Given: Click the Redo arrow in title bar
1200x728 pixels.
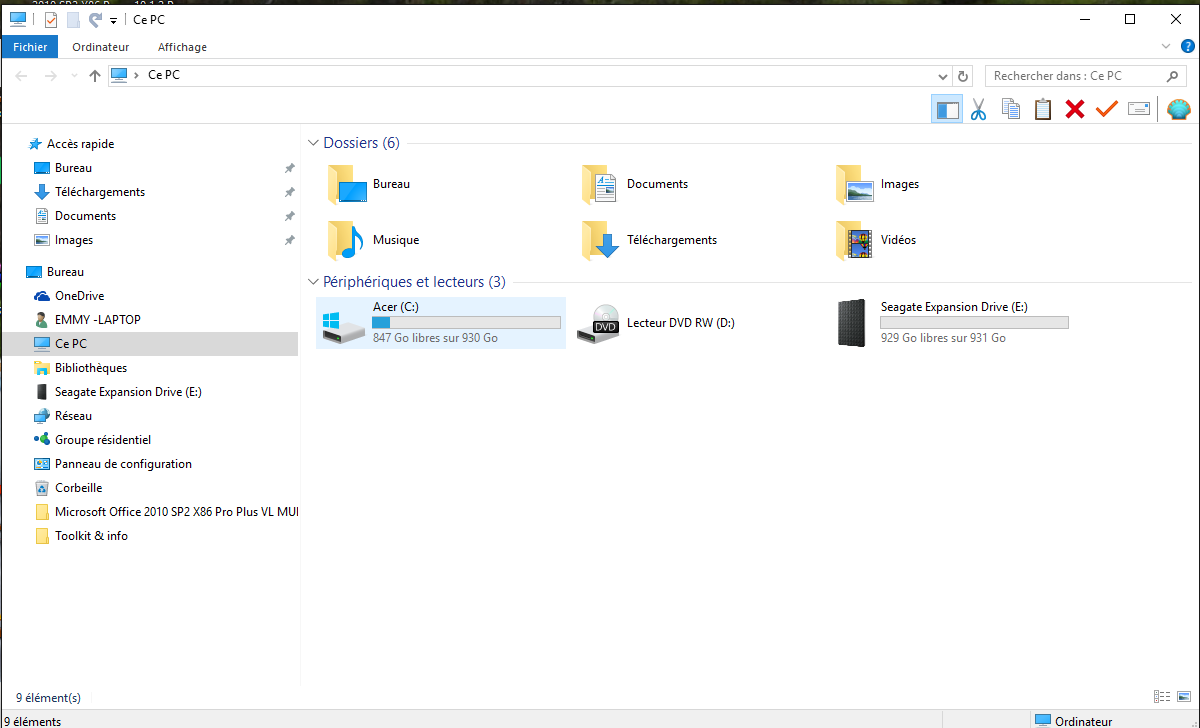Looking at the screenshot, I should (x=95, y=20).
